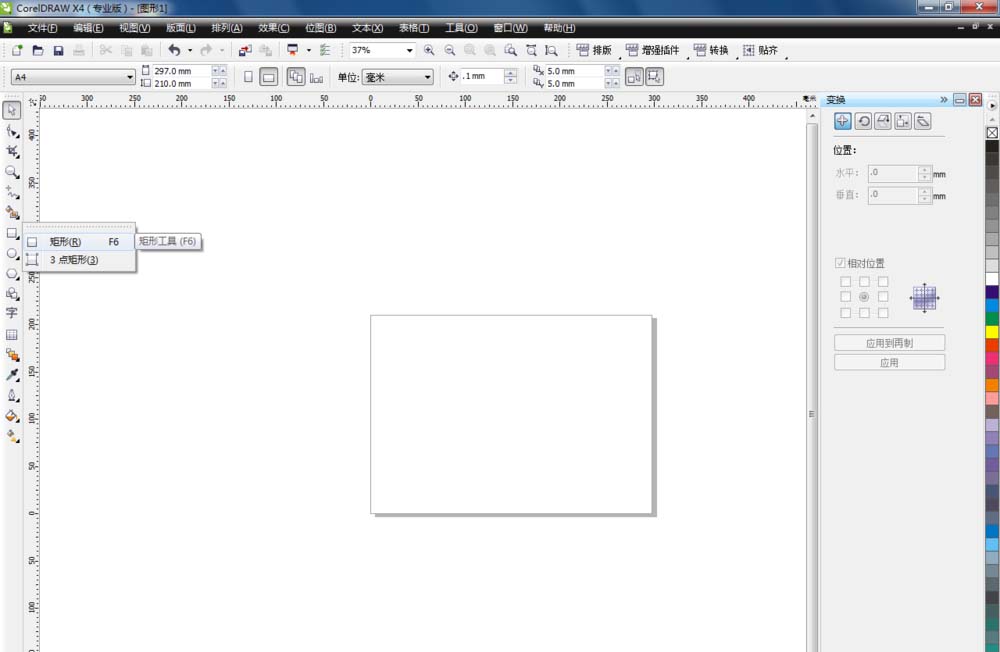
Task: Select the Shape edit tool
Action: point(11,131)
